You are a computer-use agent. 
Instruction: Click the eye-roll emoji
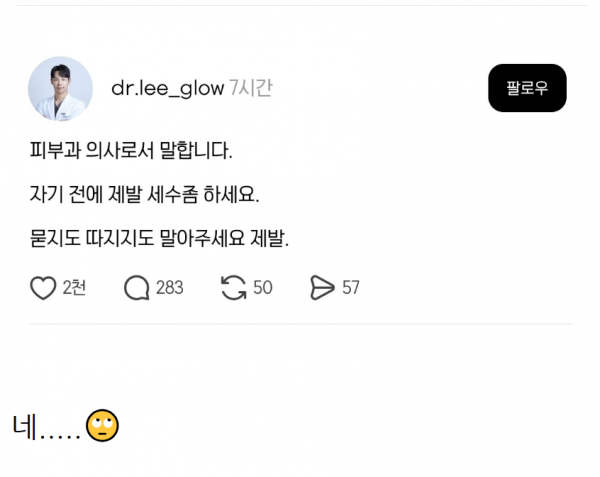102,426
